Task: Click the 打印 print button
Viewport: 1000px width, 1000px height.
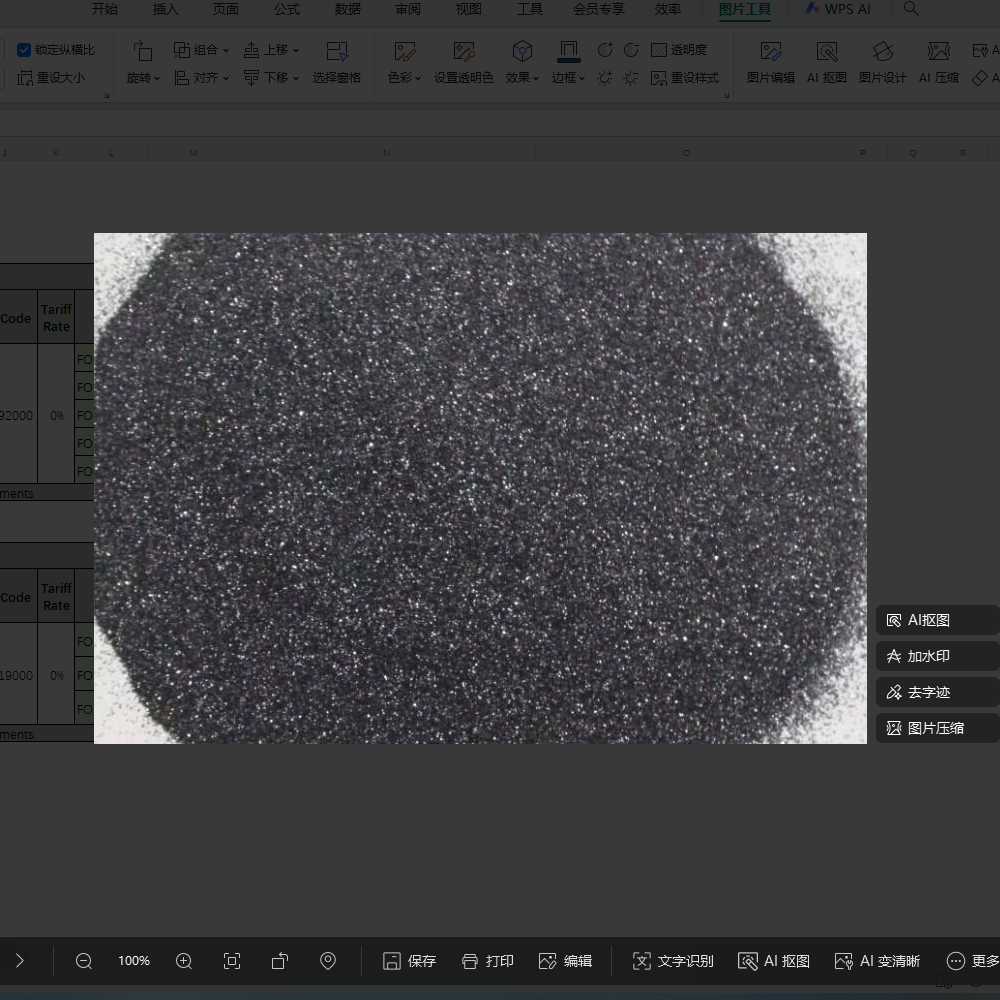Action: (488, 961)
